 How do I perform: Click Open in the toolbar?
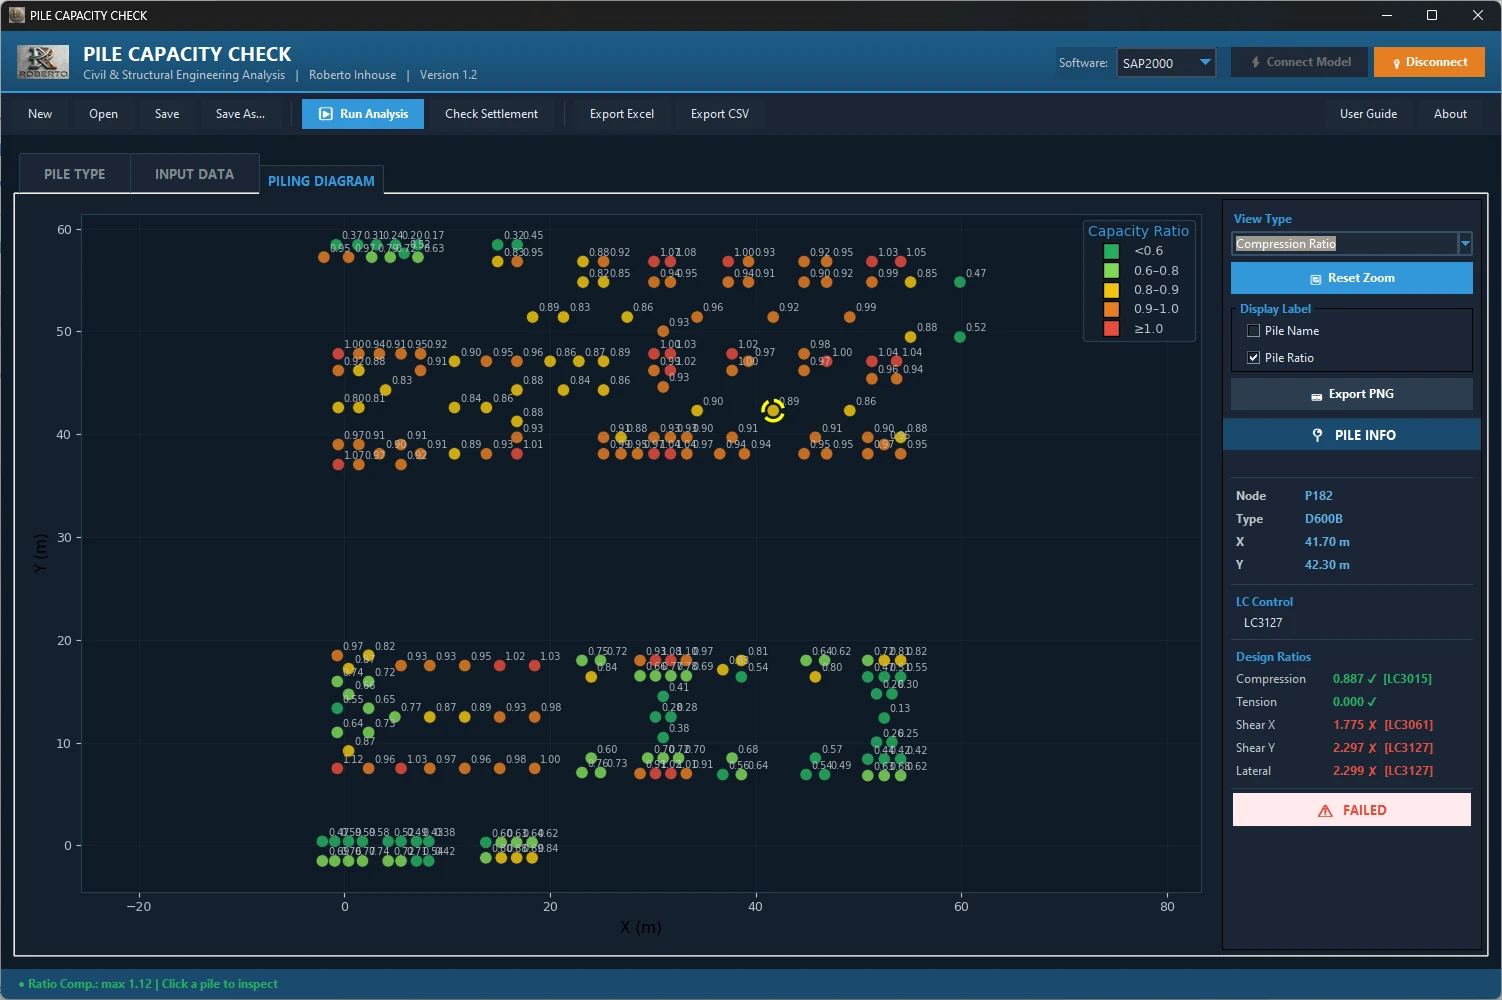tap(103, 114)
